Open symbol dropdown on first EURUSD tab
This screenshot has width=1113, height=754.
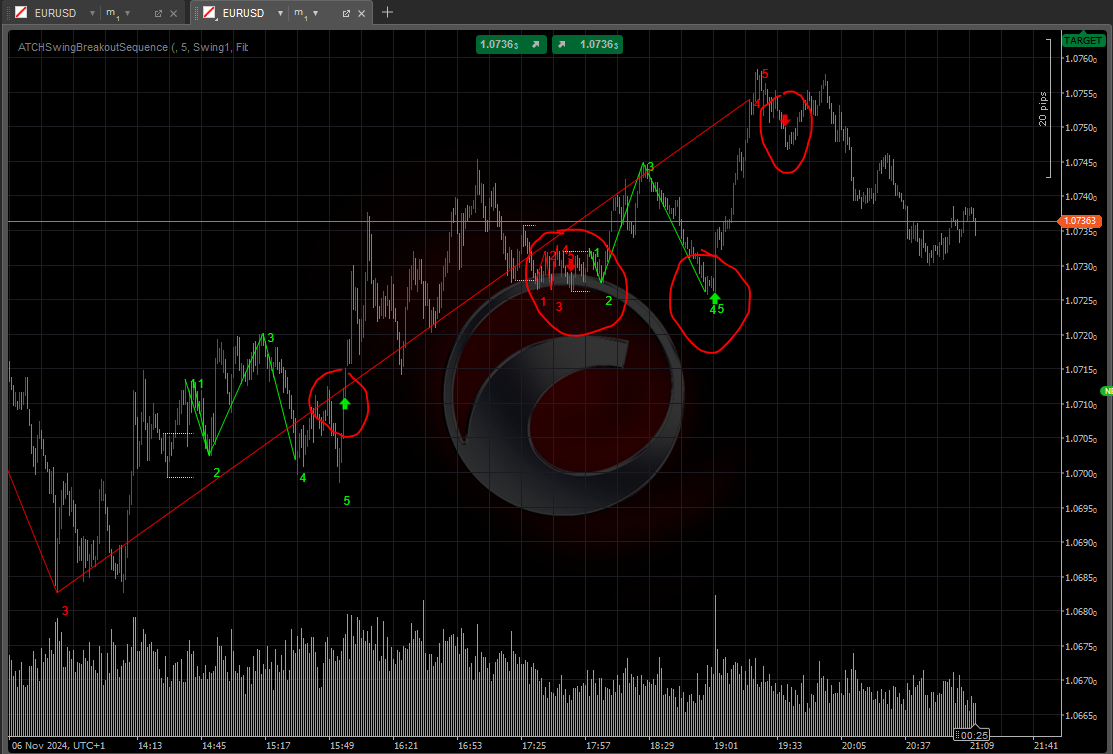pyautogui.click(x=92, y=13)
